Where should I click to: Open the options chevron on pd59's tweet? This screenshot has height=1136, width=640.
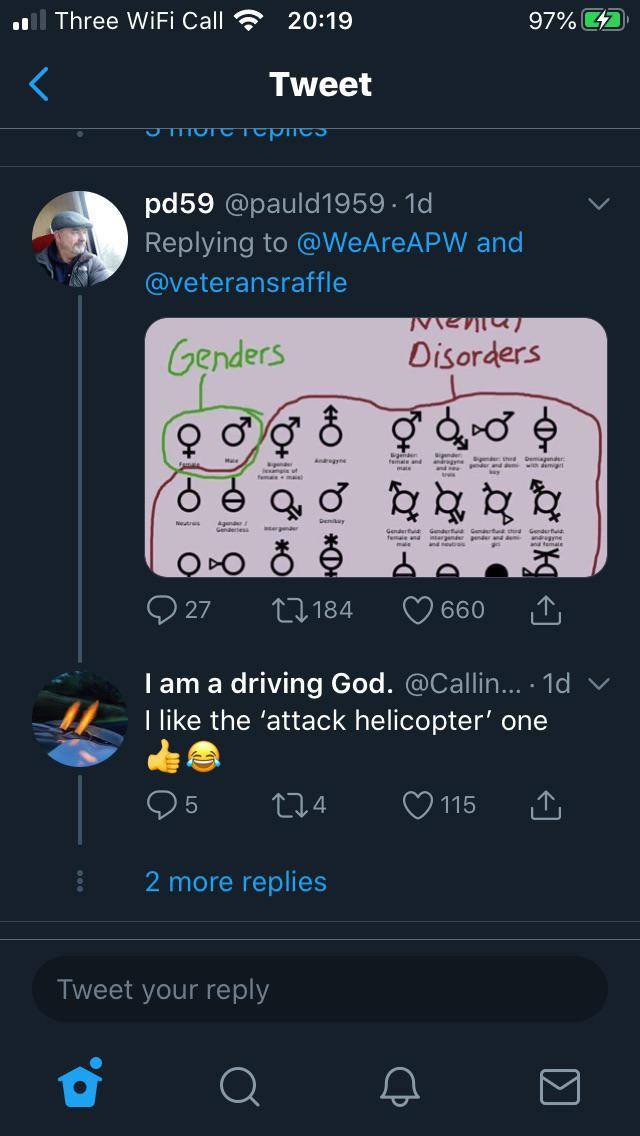[599, 203]
